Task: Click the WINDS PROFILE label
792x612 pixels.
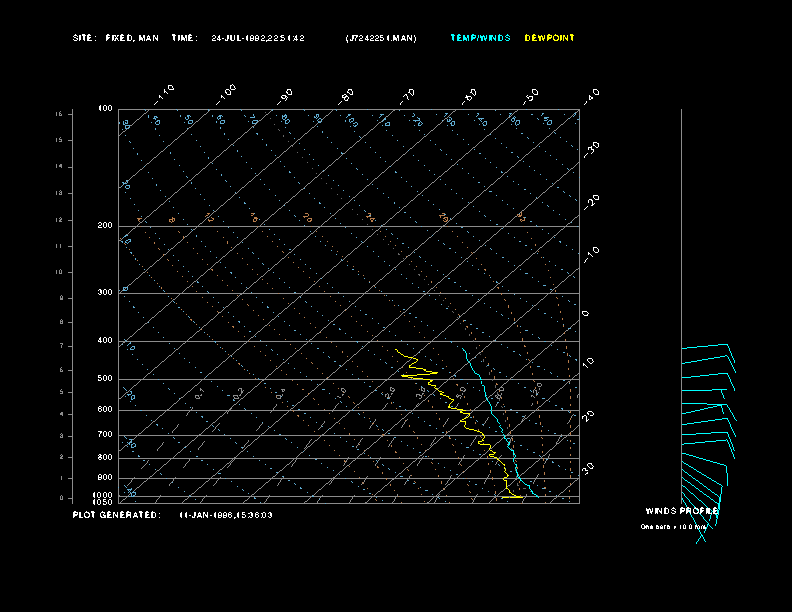Action: (x=681, y=511)
